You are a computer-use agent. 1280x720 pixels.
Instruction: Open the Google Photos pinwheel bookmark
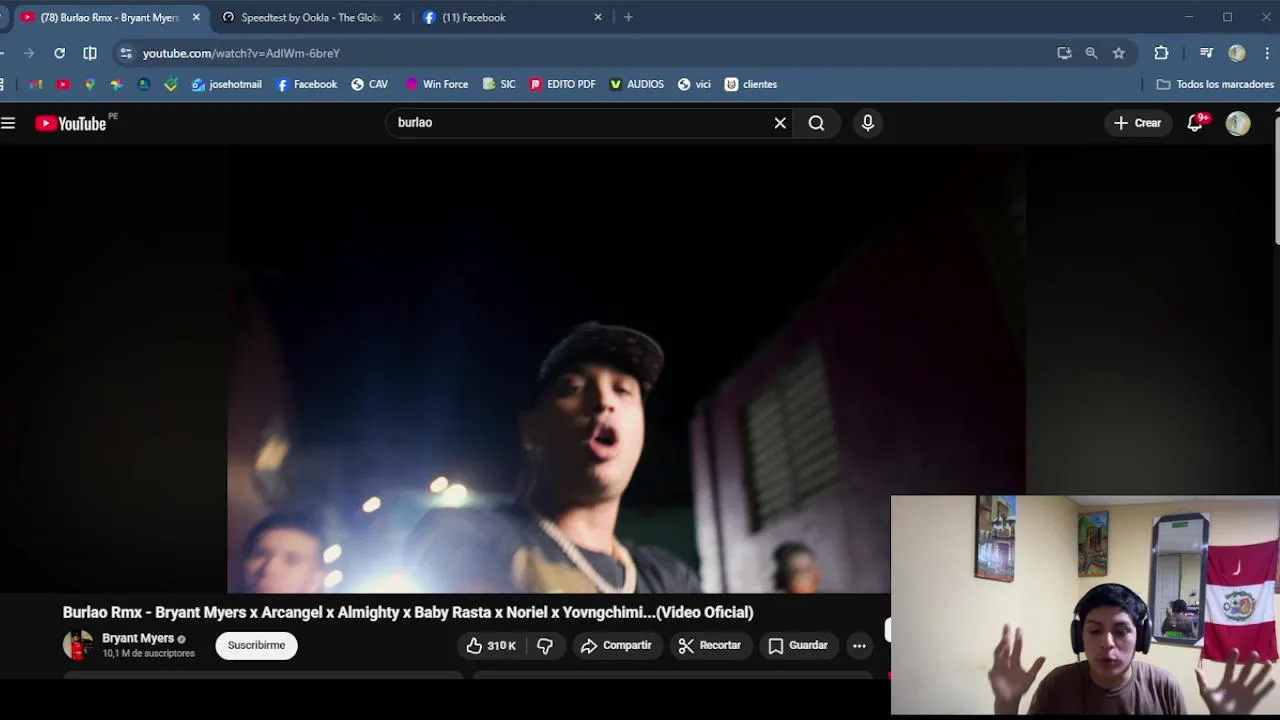click(117, 84)
